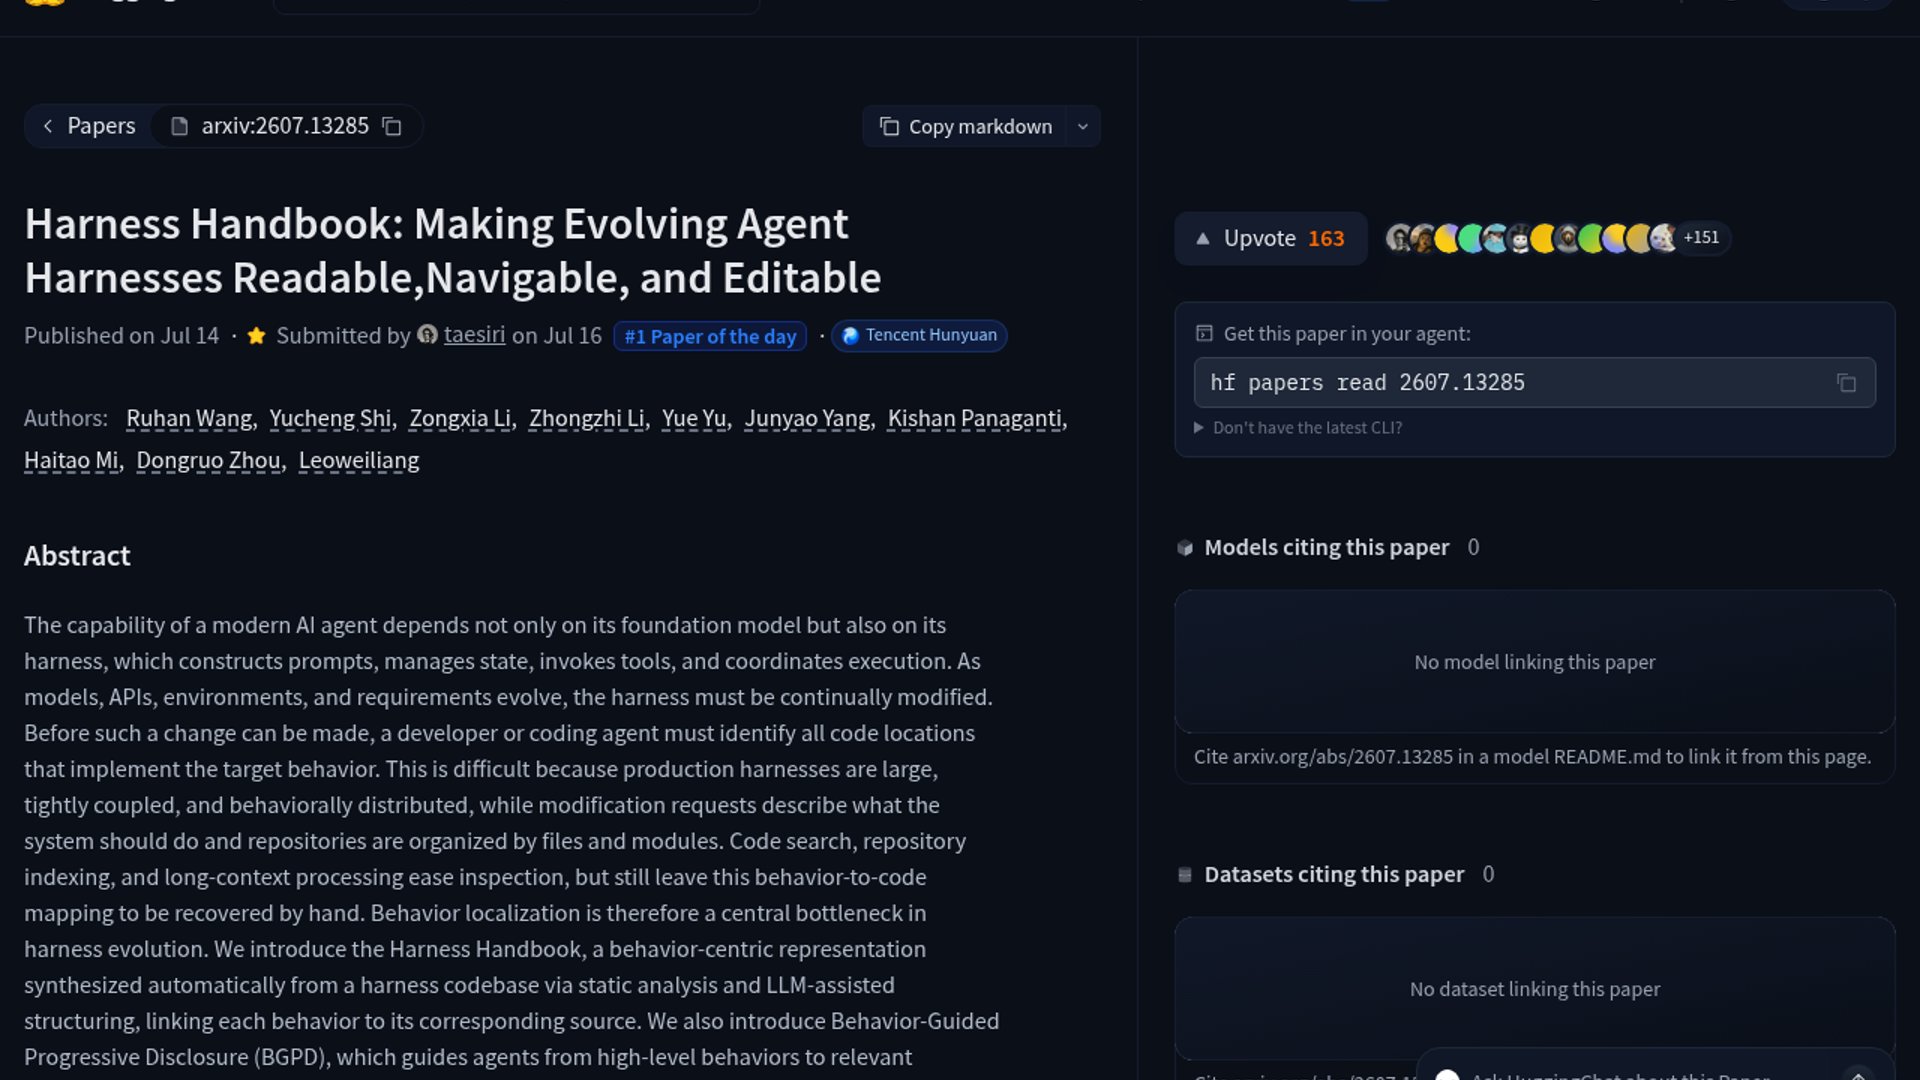This screenshot has height=1080, width=1920.
Task: Open the Tencent Hunyuan organization page
Action: [919, 335]
